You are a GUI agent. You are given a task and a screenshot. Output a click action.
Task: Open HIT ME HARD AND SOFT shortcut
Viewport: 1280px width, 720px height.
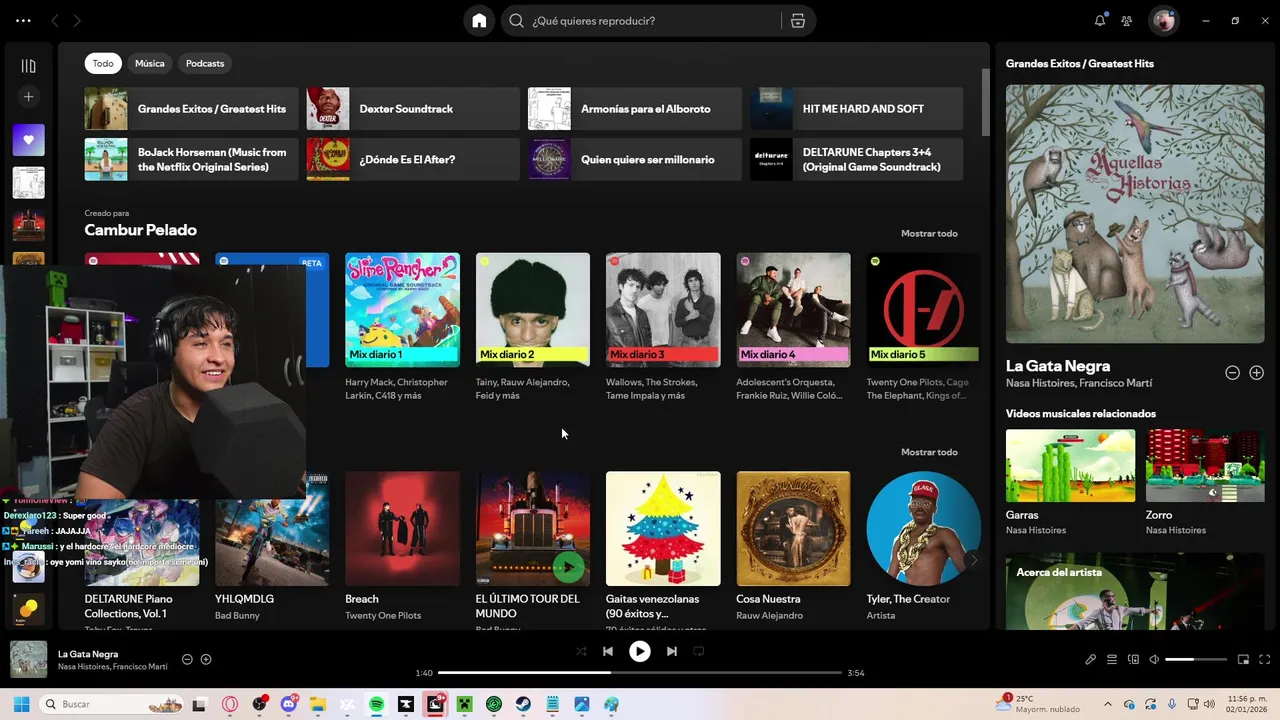point(857,109)
